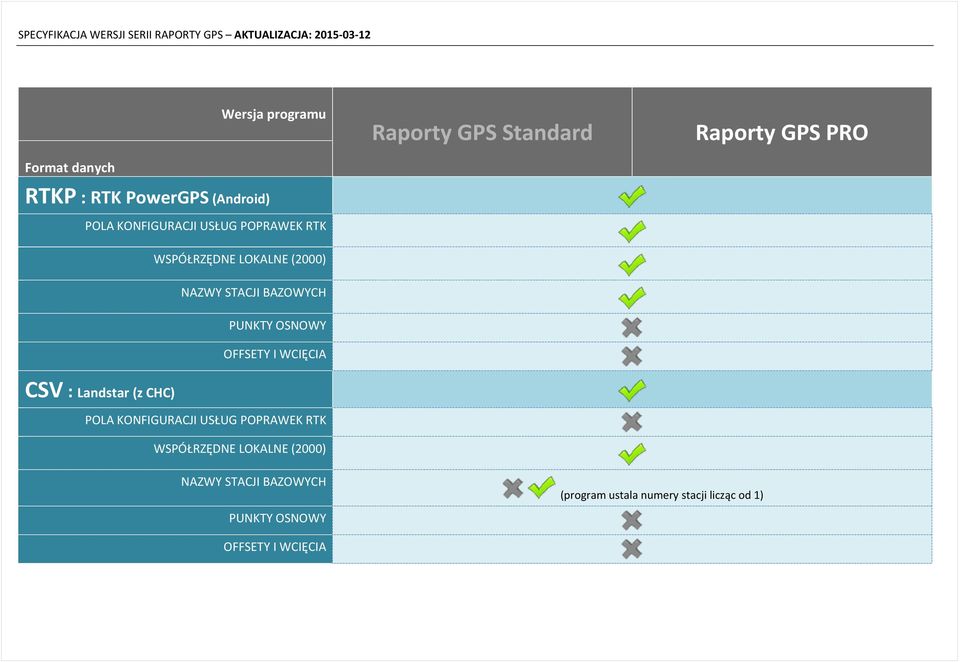Click checkmark for CSV WSPÓŁRZĘDNE LOKALNE (2000)
Screen dimensions: 960x662
(632, 453)
